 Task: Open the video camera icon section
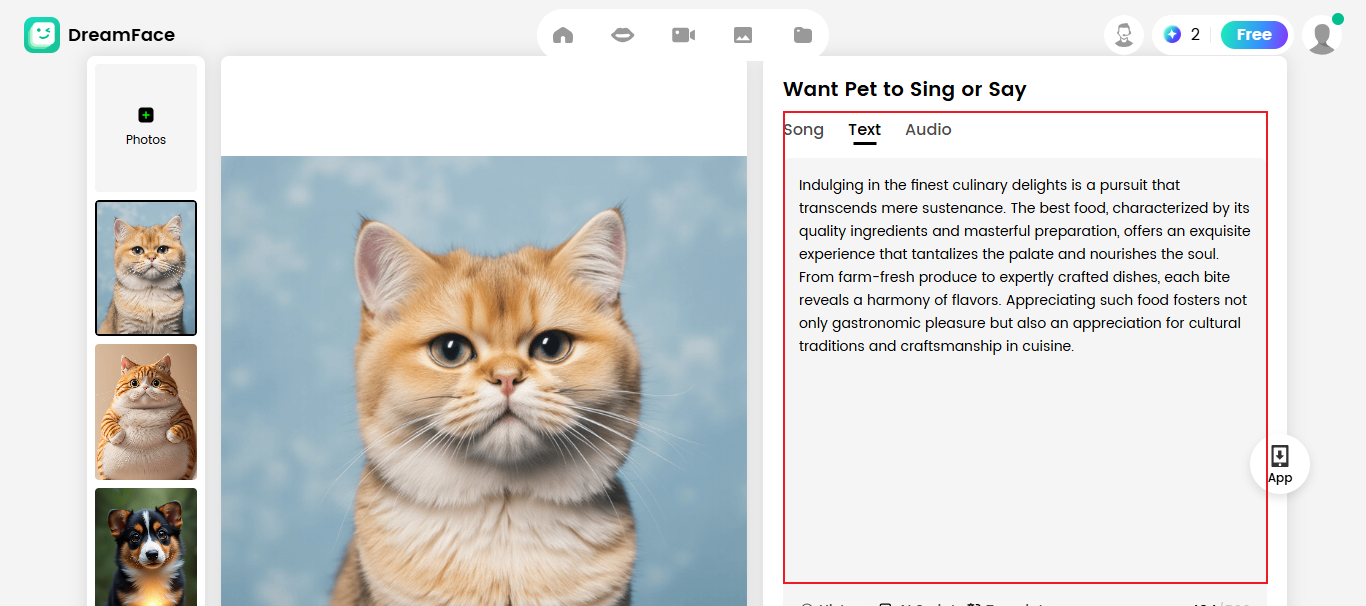683,35
